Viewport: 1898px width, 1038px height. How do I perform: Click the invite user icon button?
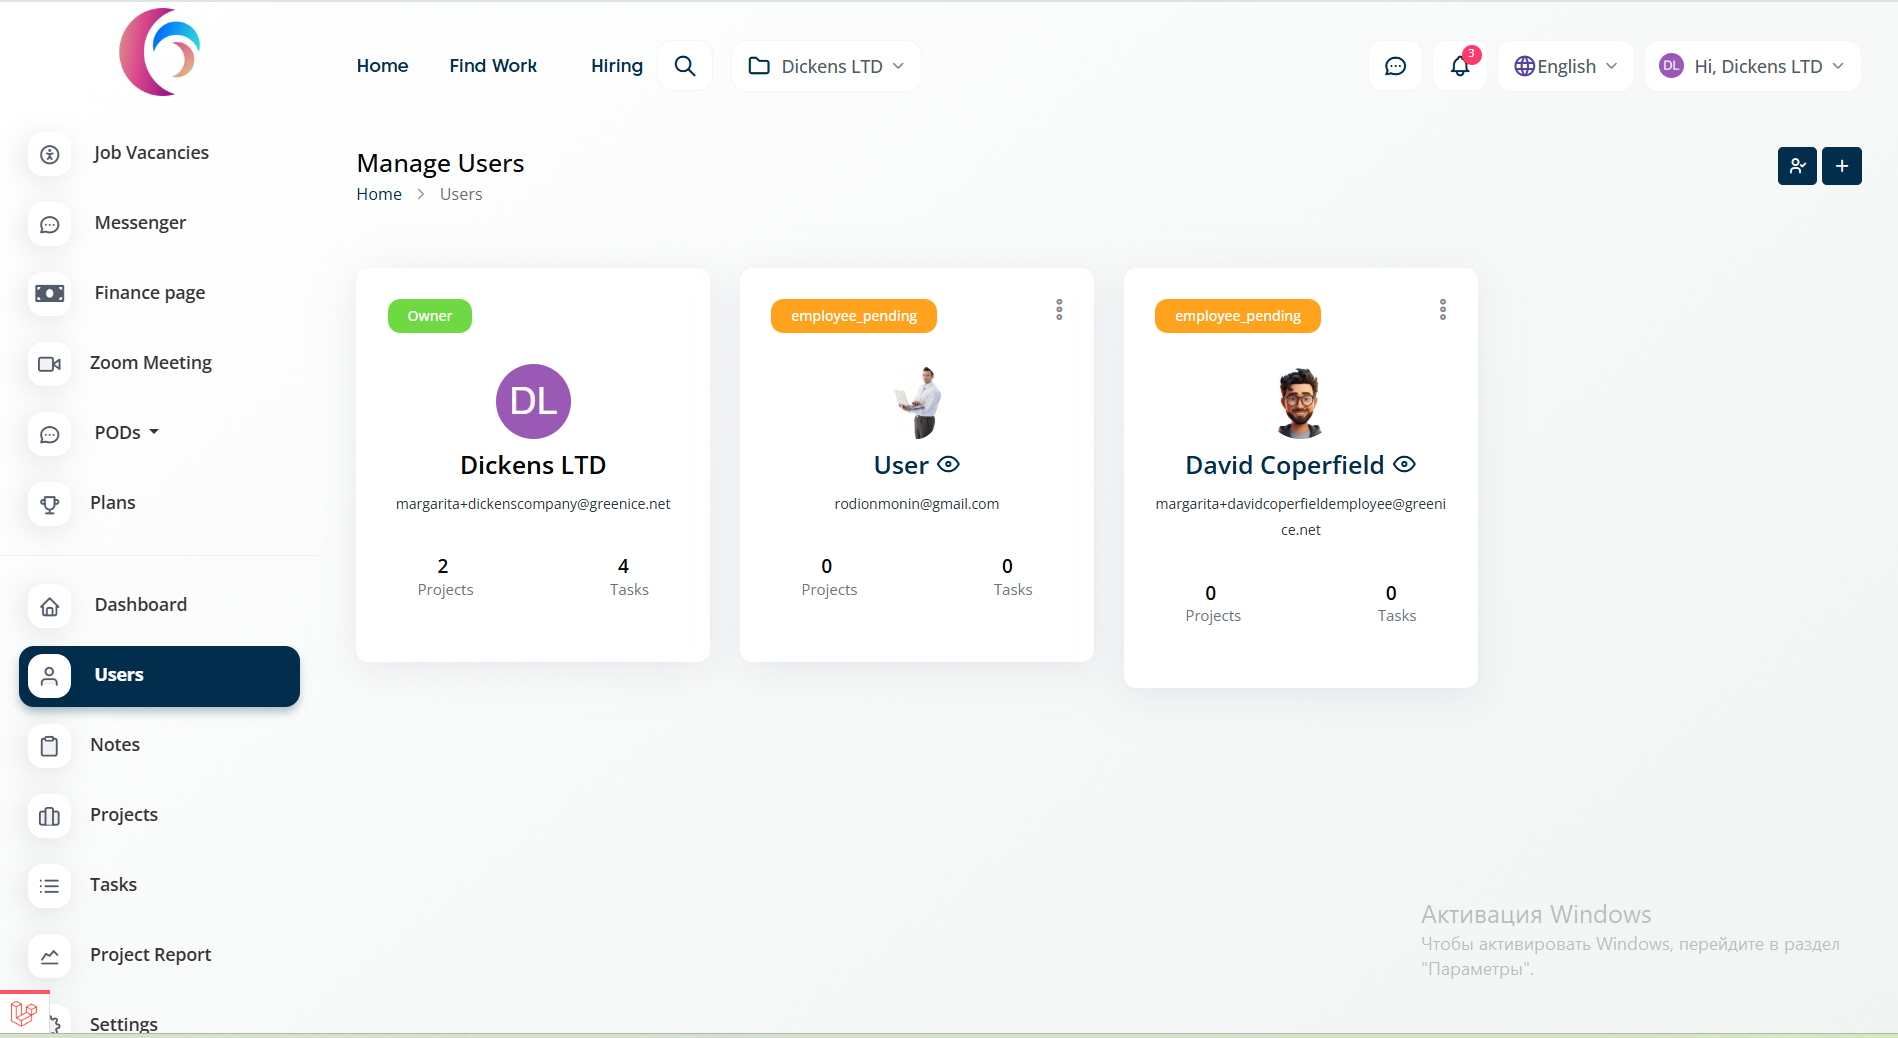click(x=1797, y=166)
